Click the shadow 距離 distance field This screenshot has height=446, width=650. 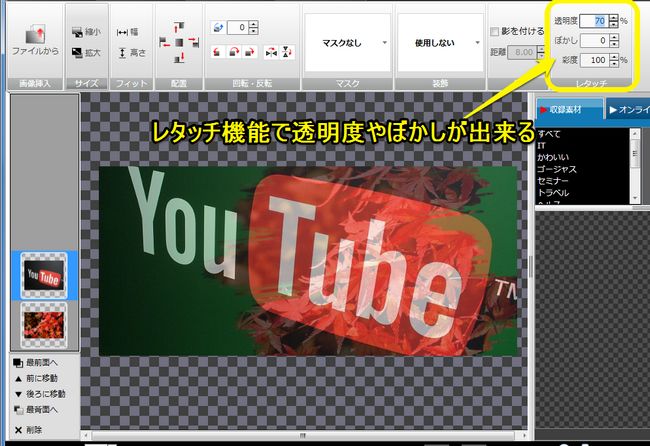click(x=524, y=52)
